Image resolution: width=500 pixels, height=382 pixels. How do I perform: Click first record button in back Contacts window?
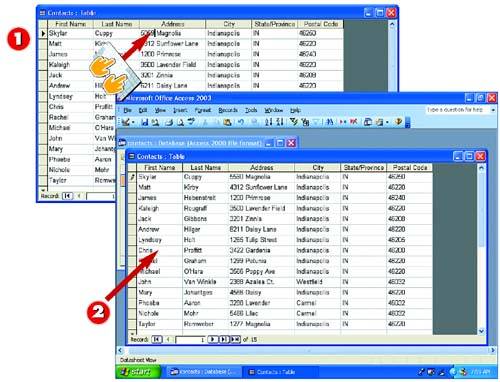[67, 196]
